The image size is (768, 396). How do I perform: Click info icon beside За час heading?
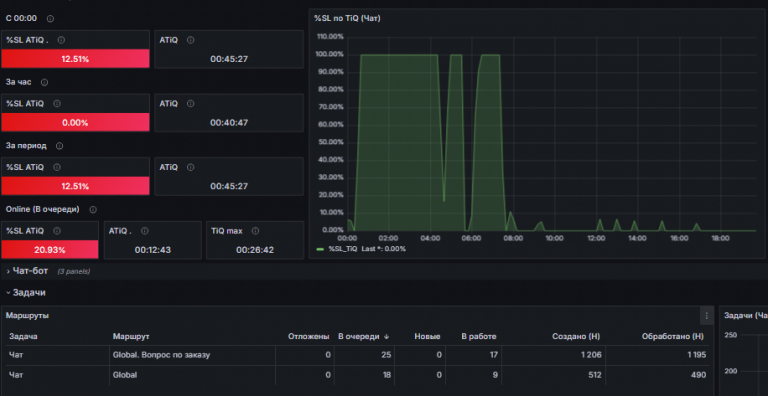tap(44, 82)
